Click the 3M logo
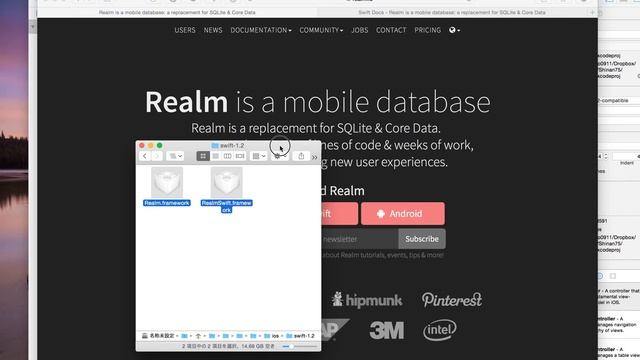 click(x=387, y=330)
